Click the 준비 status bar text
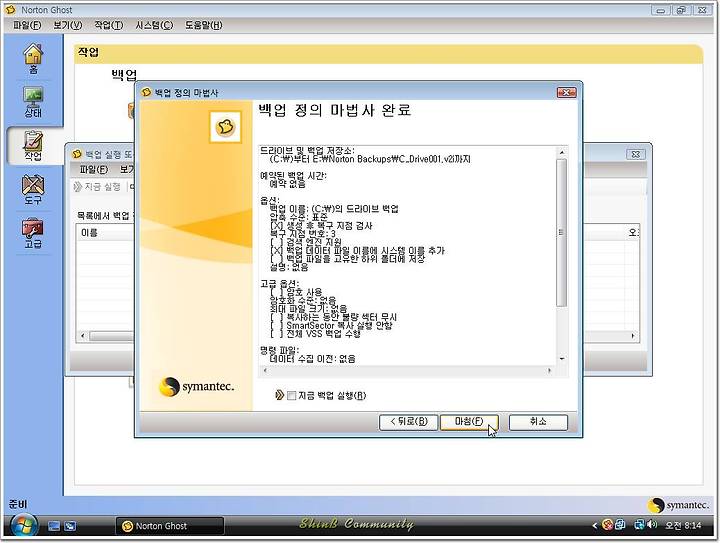The height and width of the screenshot is (543, 720). (x=18, y=504)
